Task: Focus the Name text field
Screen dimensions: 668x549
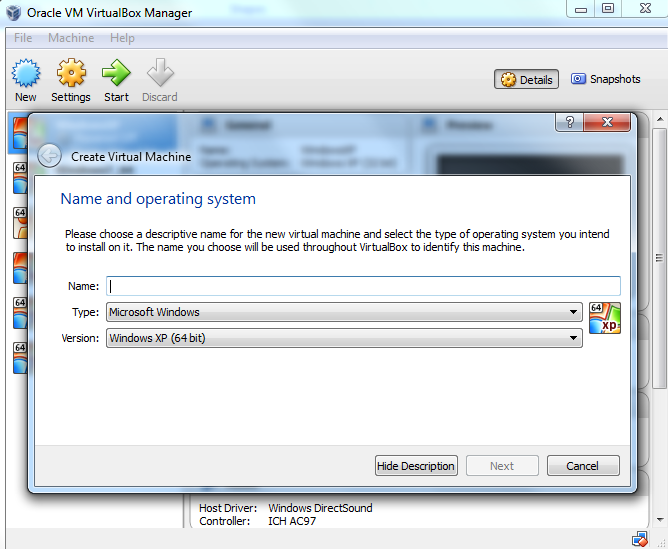Action: point(363,286)
